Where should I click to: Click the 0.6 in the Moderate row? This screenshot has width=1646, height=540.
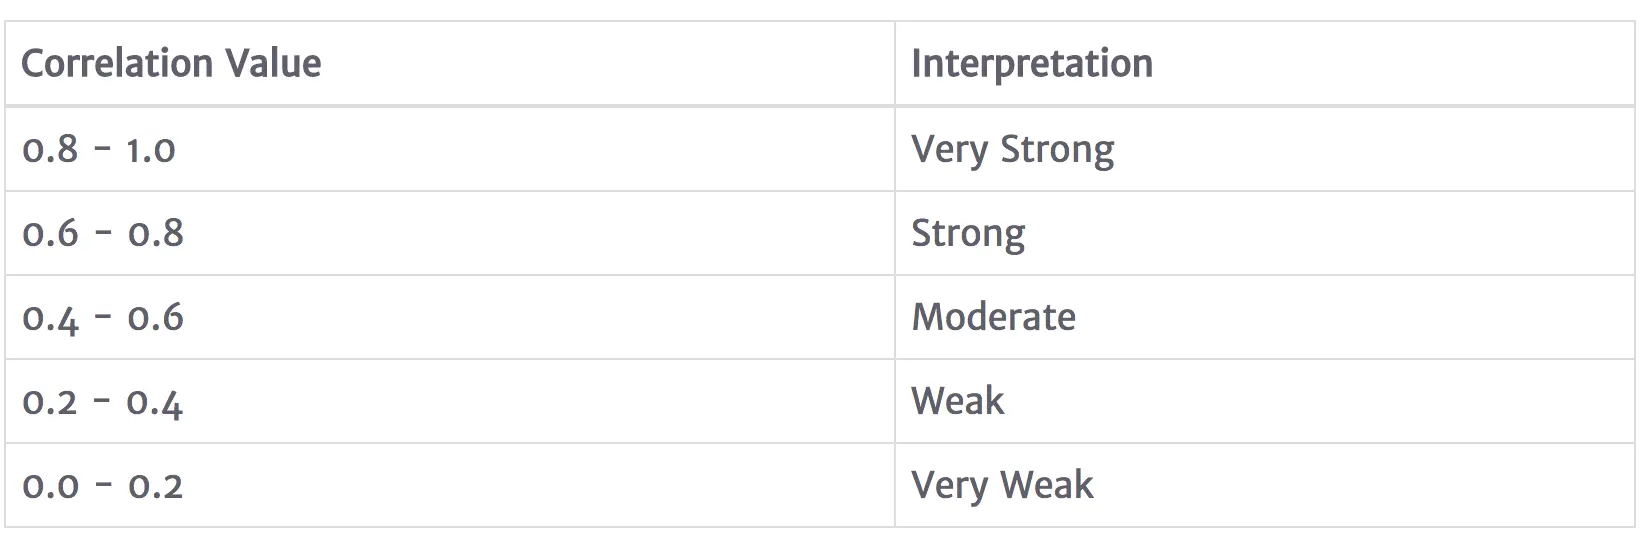[x=155, y=318]
